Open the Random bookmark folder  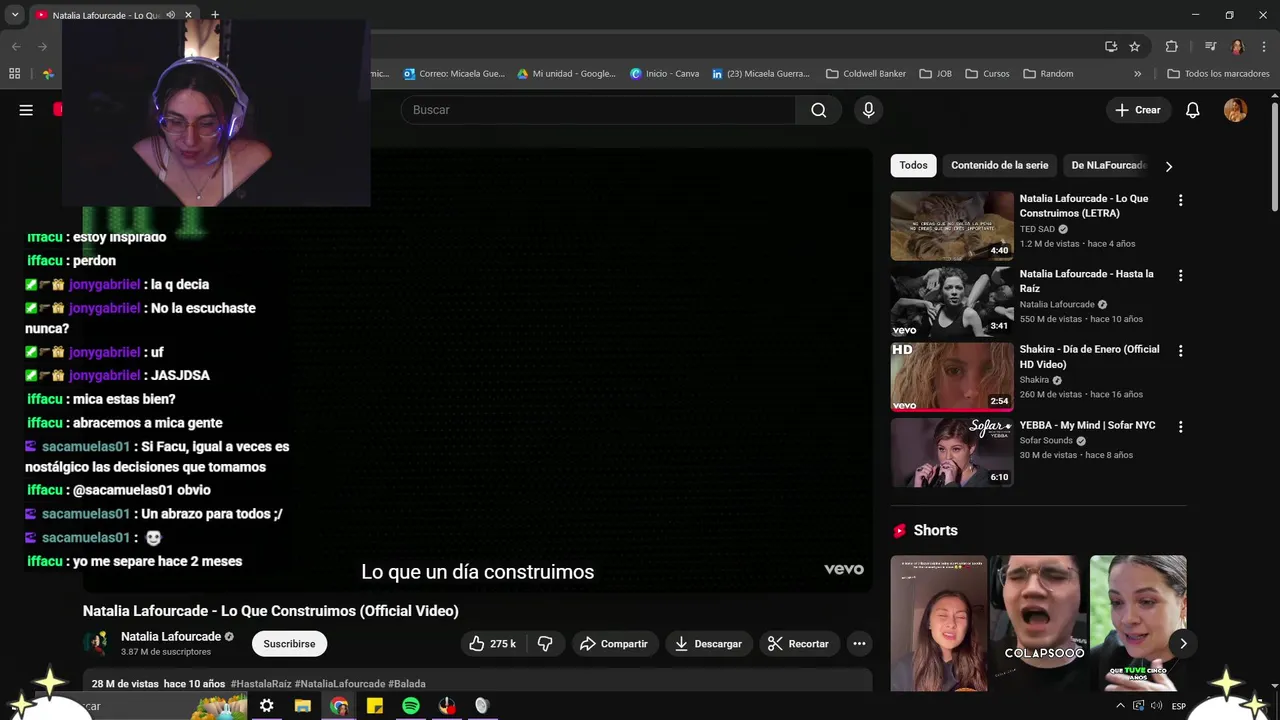point(1048,73)
